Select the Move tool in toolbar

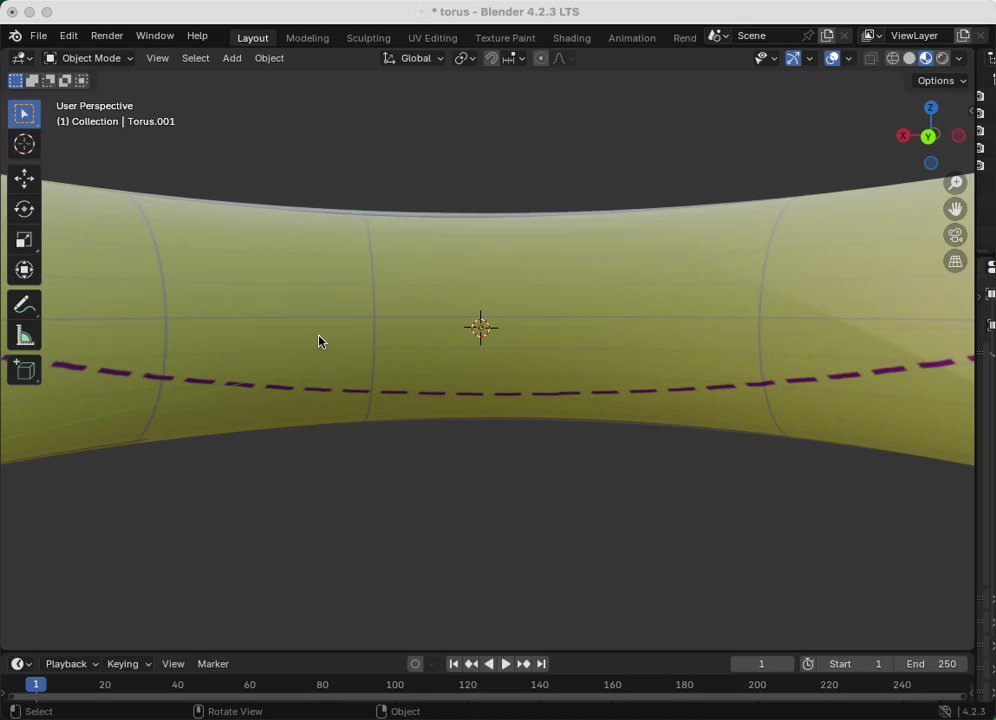tap(24, 179)
